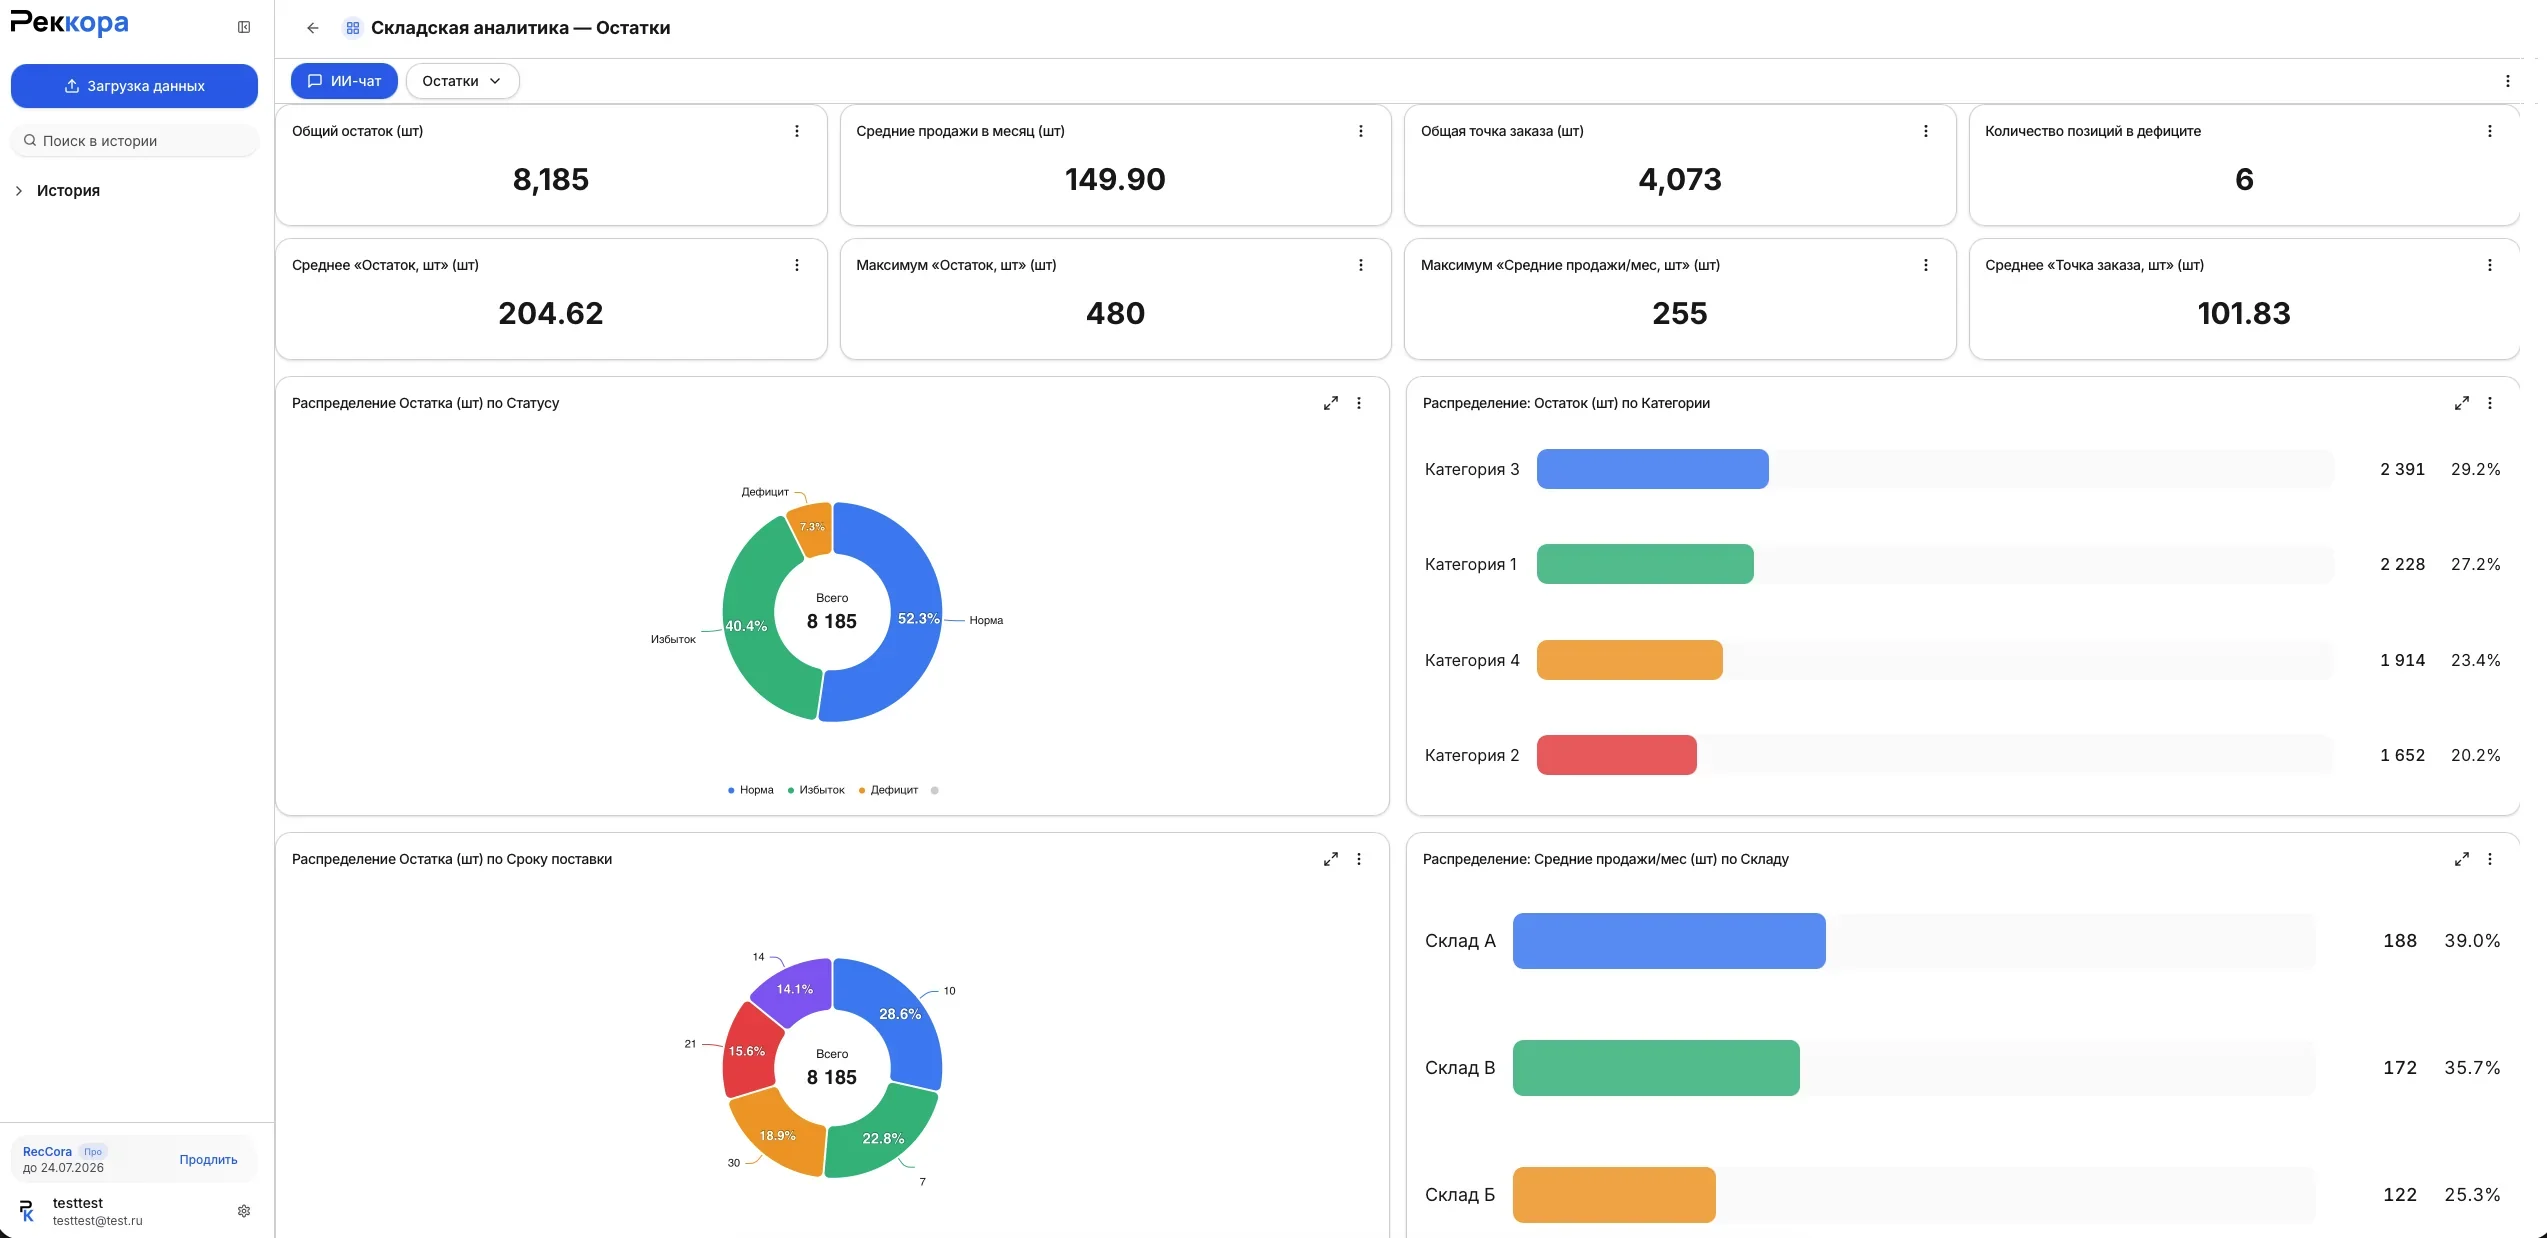The height and width of the screenshot is (1238, 2547).
Task: Open menu on Среднее «Остаток, шт» card
Action: pyautogui.click(x=797, y=265)
